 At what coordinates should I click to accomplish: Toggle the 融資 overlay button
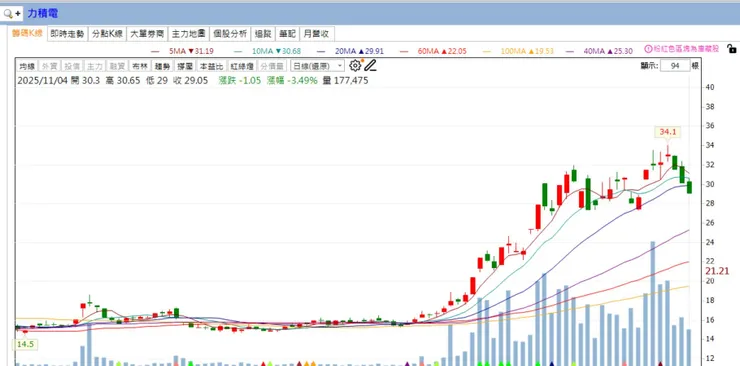pyautogui.click(x=117, y=66)
